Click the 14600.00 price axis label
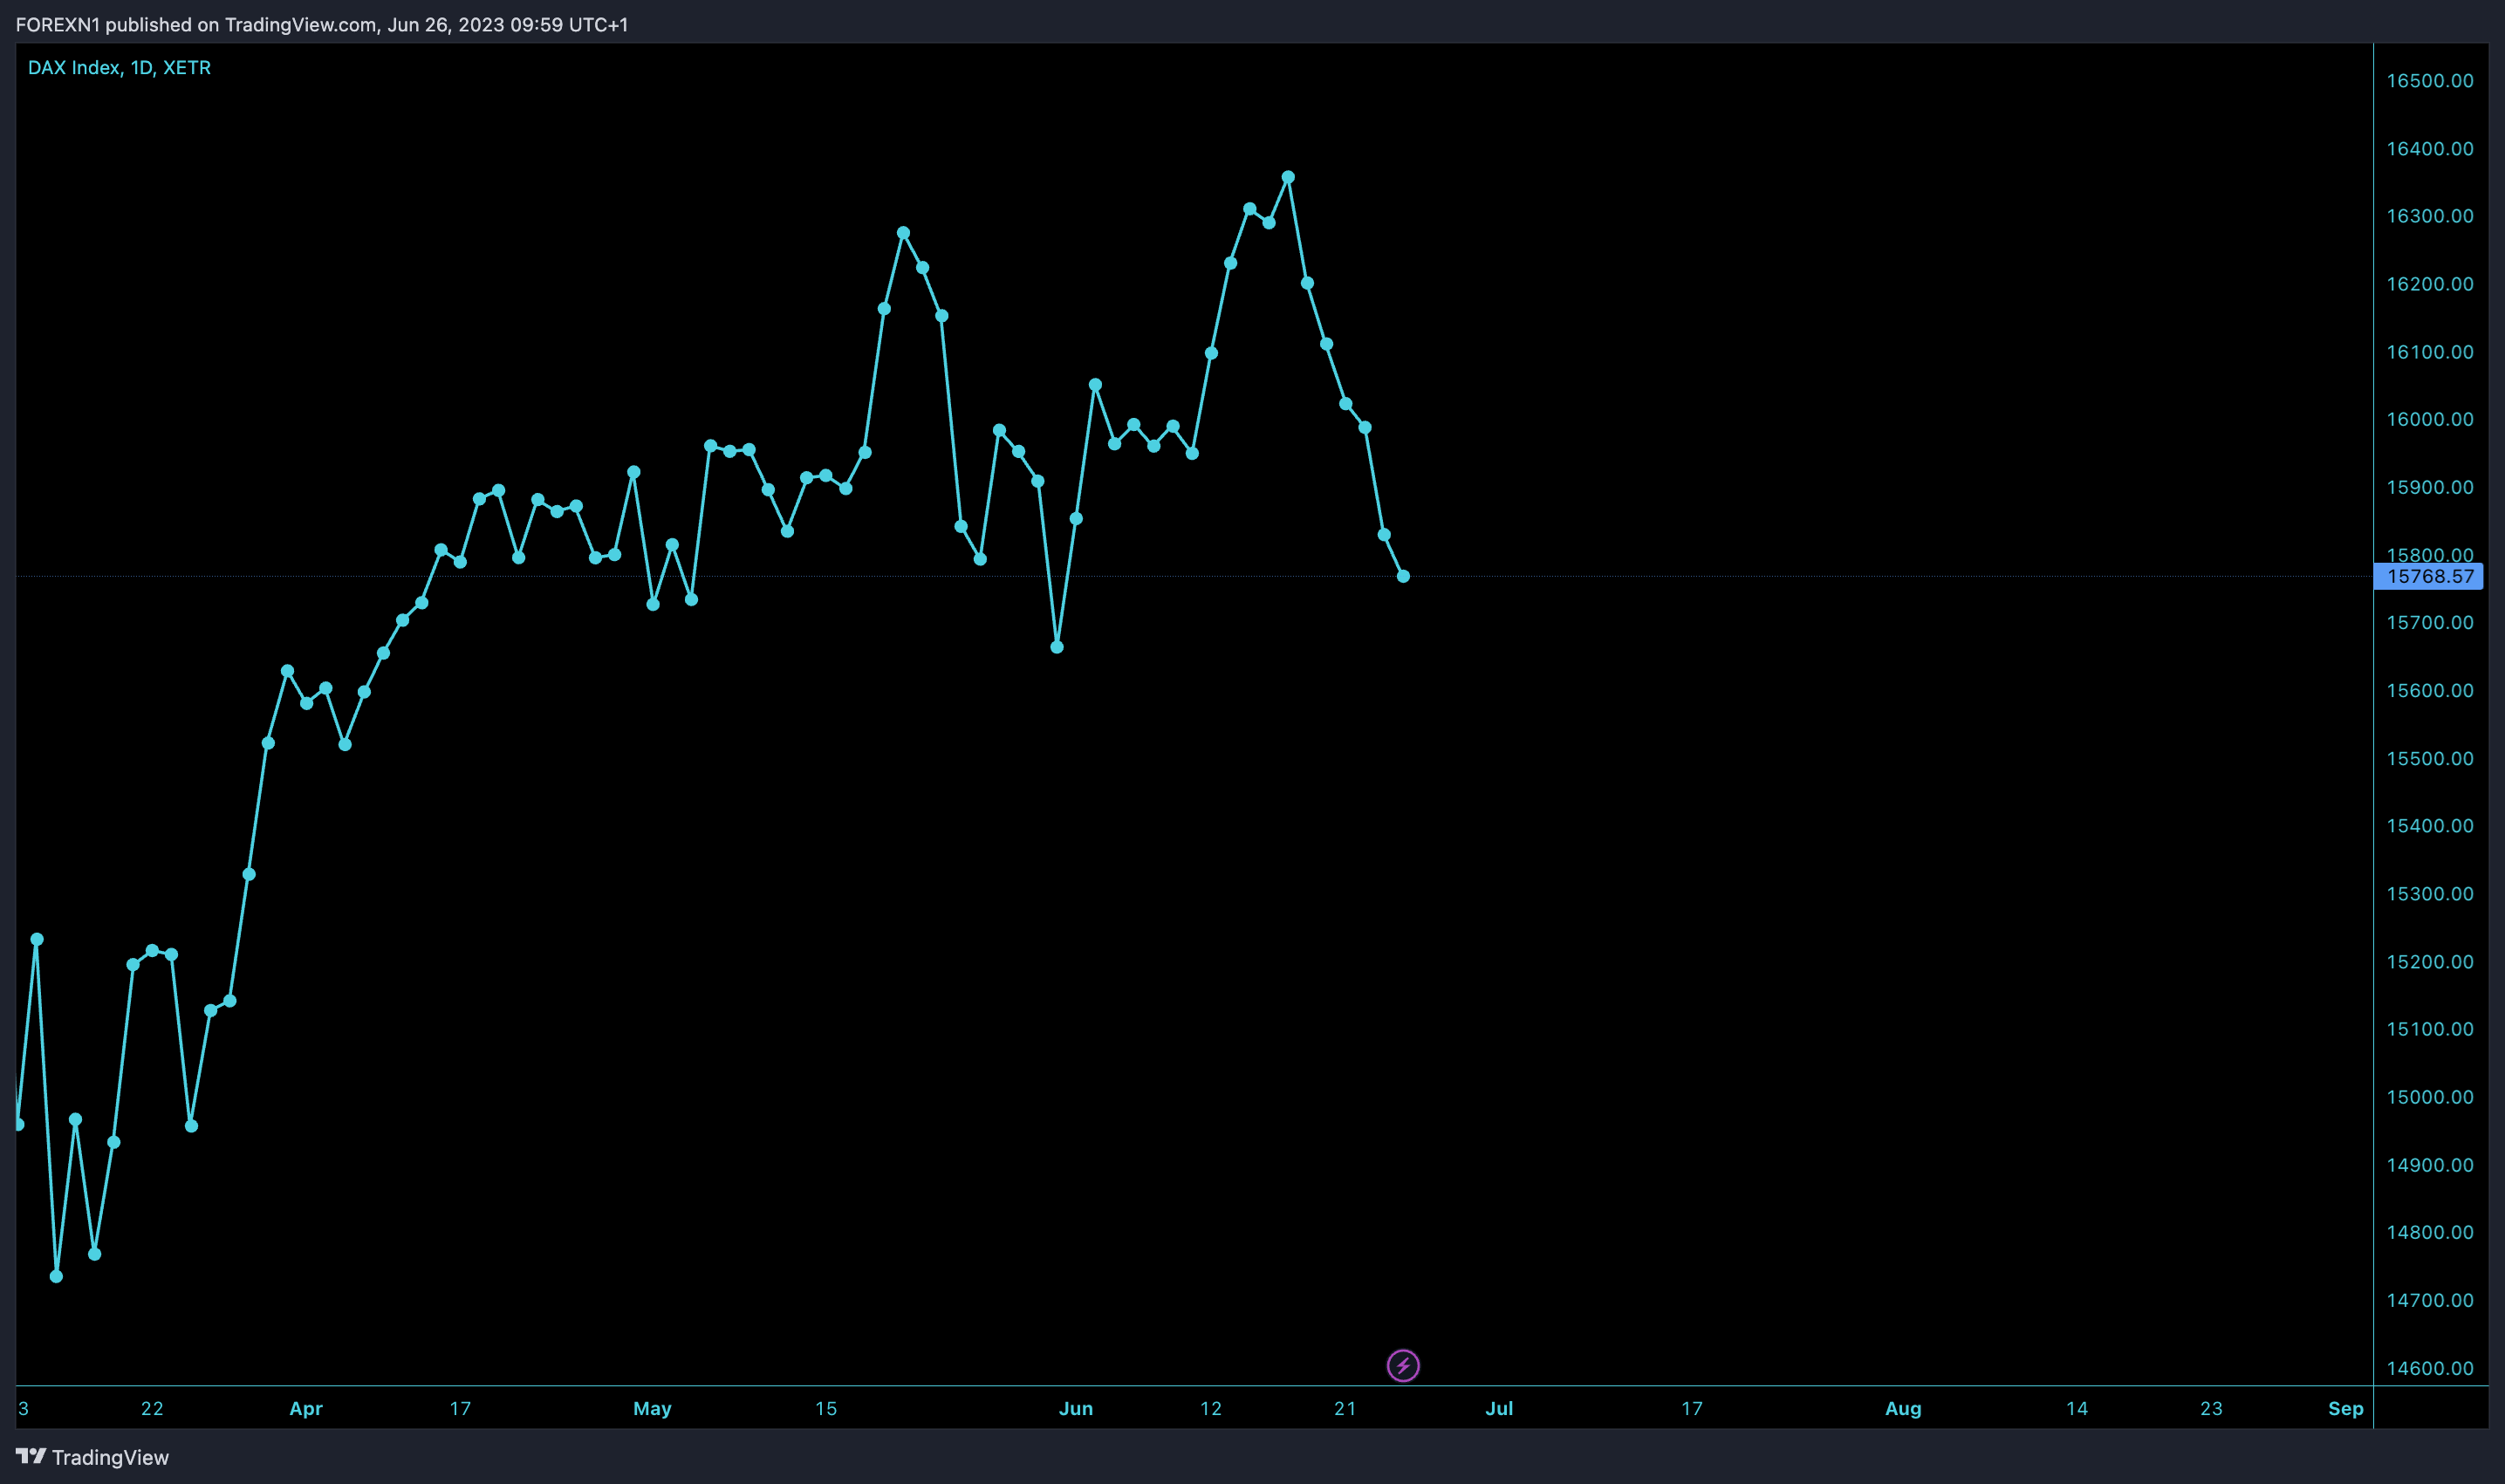 (x=2430, y=1368)
